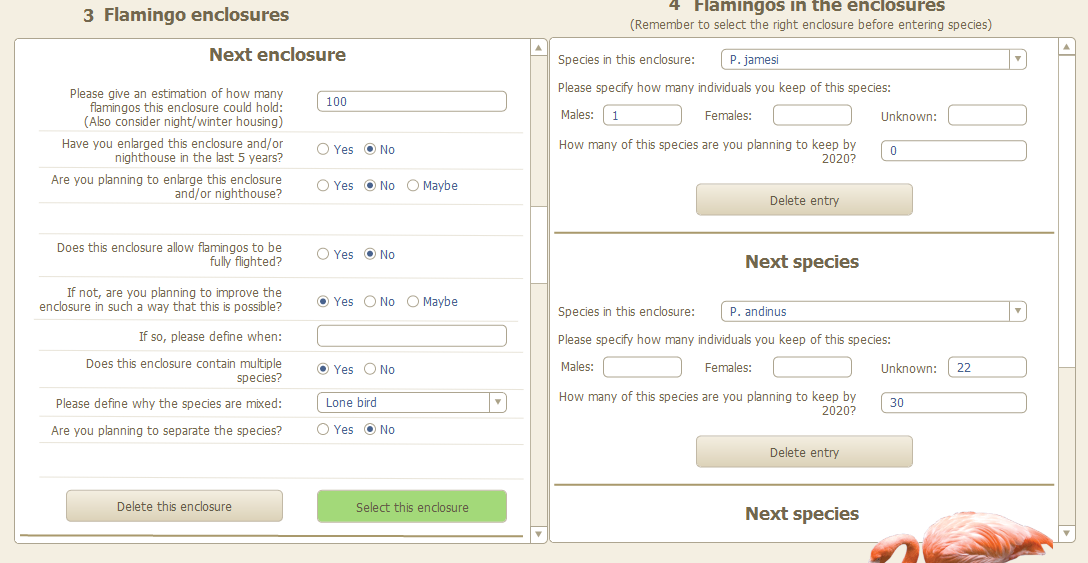Image resolution: width=1088 pixels, height=563 pixels.
Task: Set fully flighted flamingos option to Yes
Action: coord(323,255)
